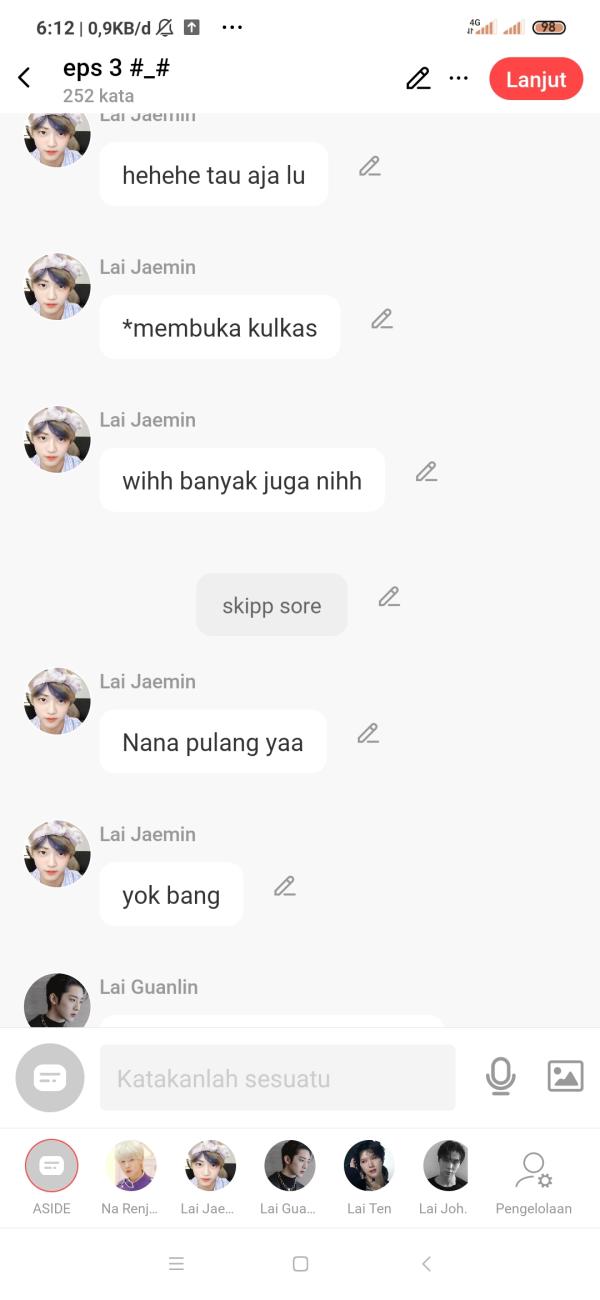Edit the "wihh banyak juga nihh" message
Image resolution: width=600 pixels, height=1300 pixels.
427,471
